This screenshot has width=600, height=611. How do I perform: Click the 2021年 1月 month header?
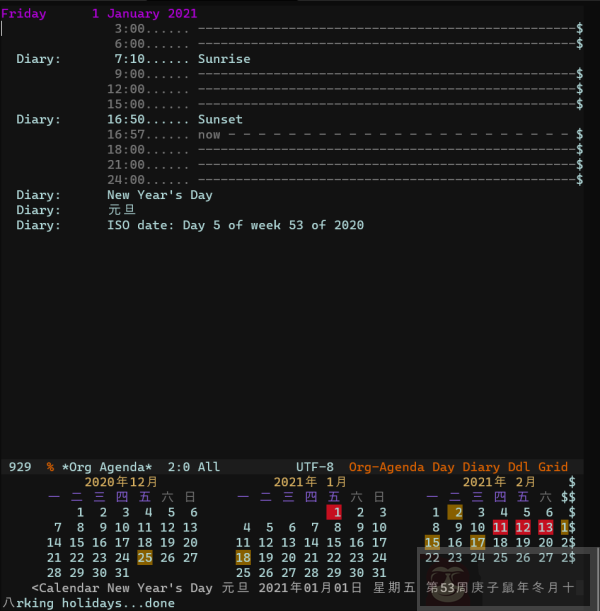pos(311,482)
